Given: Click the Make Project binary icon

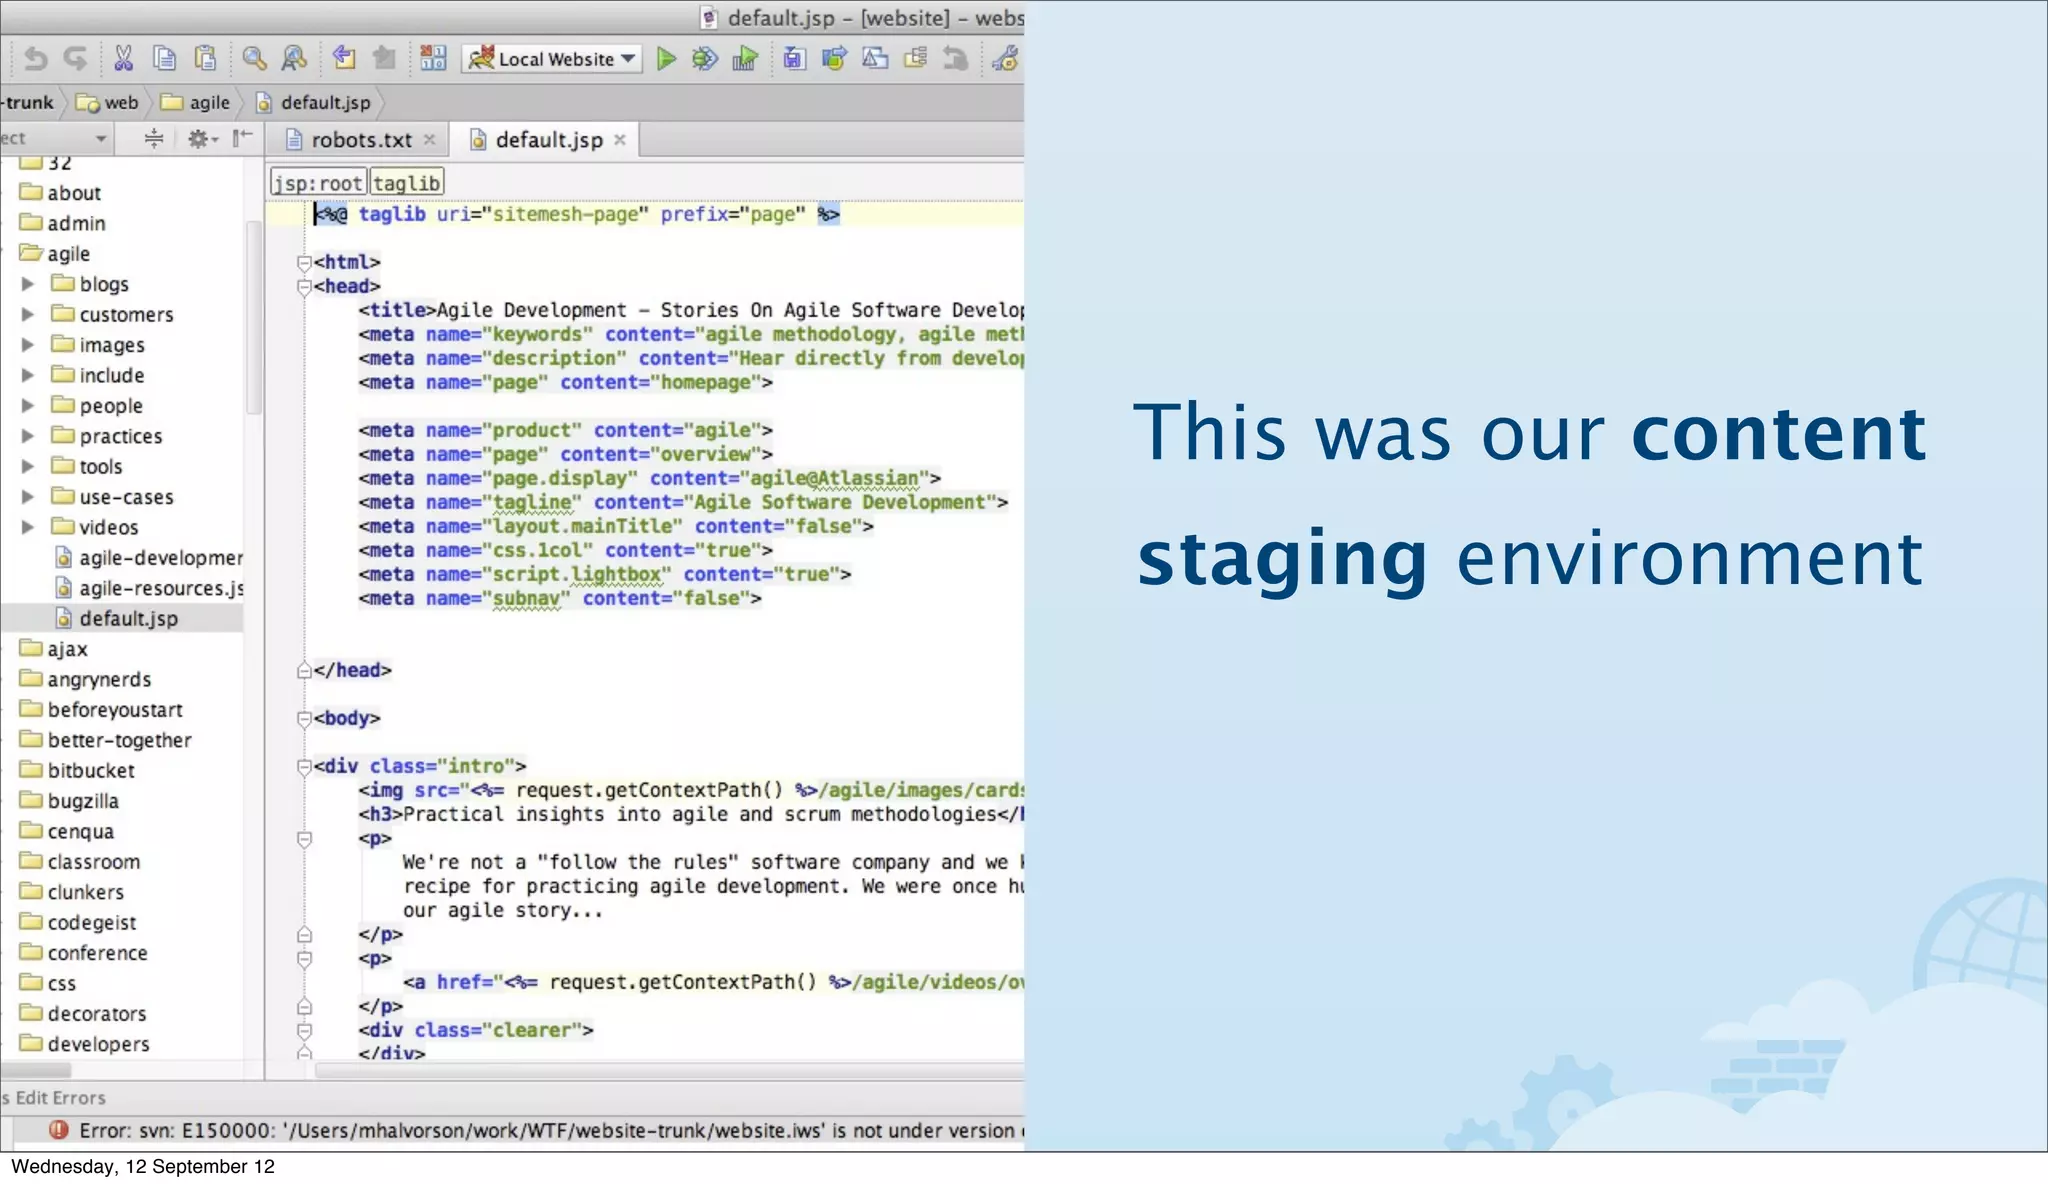Looking at the screenshot, I should point(433,59).
